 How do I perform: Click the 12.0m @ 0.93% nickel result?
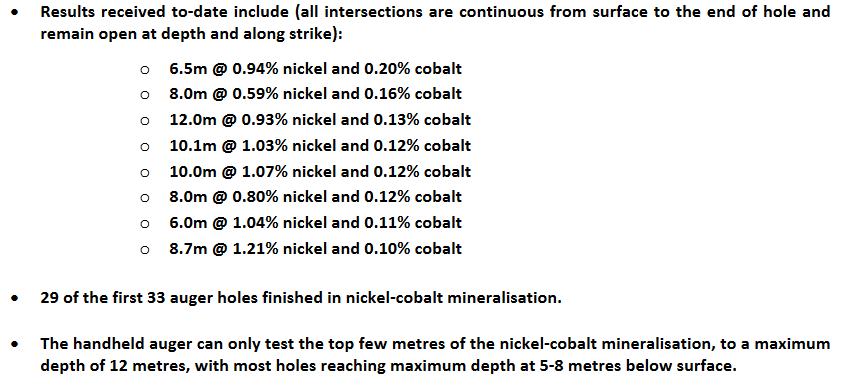point(320,120)
